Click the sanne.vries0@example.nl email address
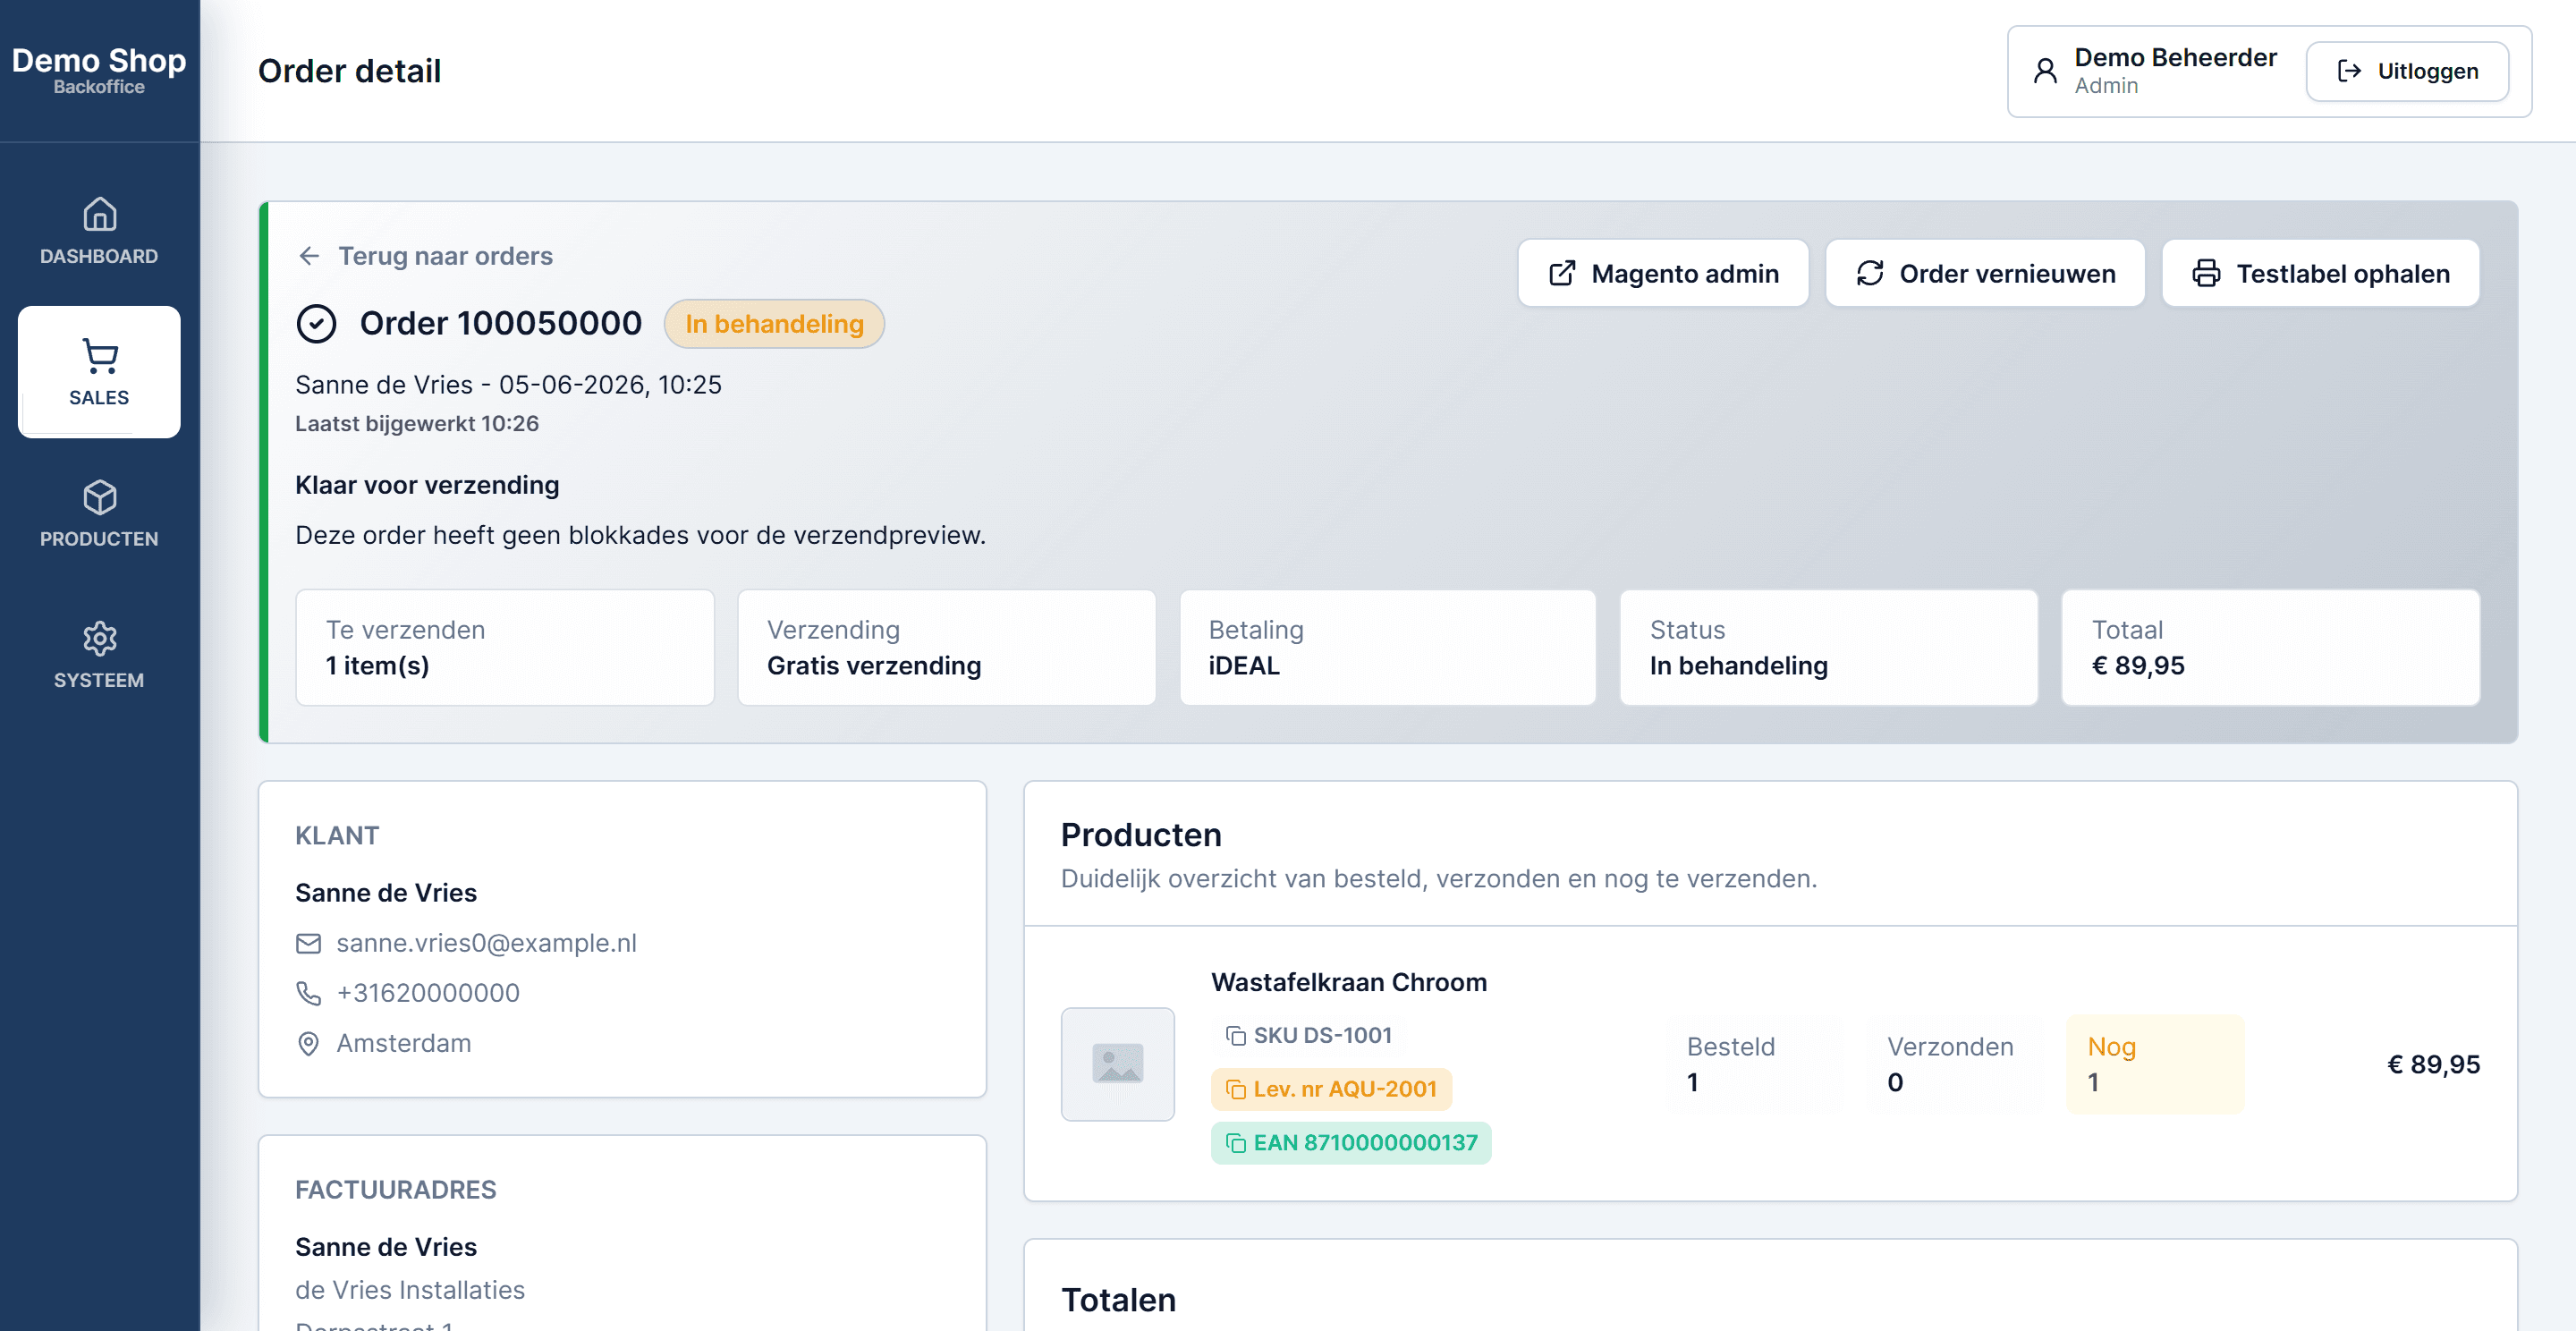Viewport: 2576px width, 1331px height. pyautogui.click(x=486, y=943)
